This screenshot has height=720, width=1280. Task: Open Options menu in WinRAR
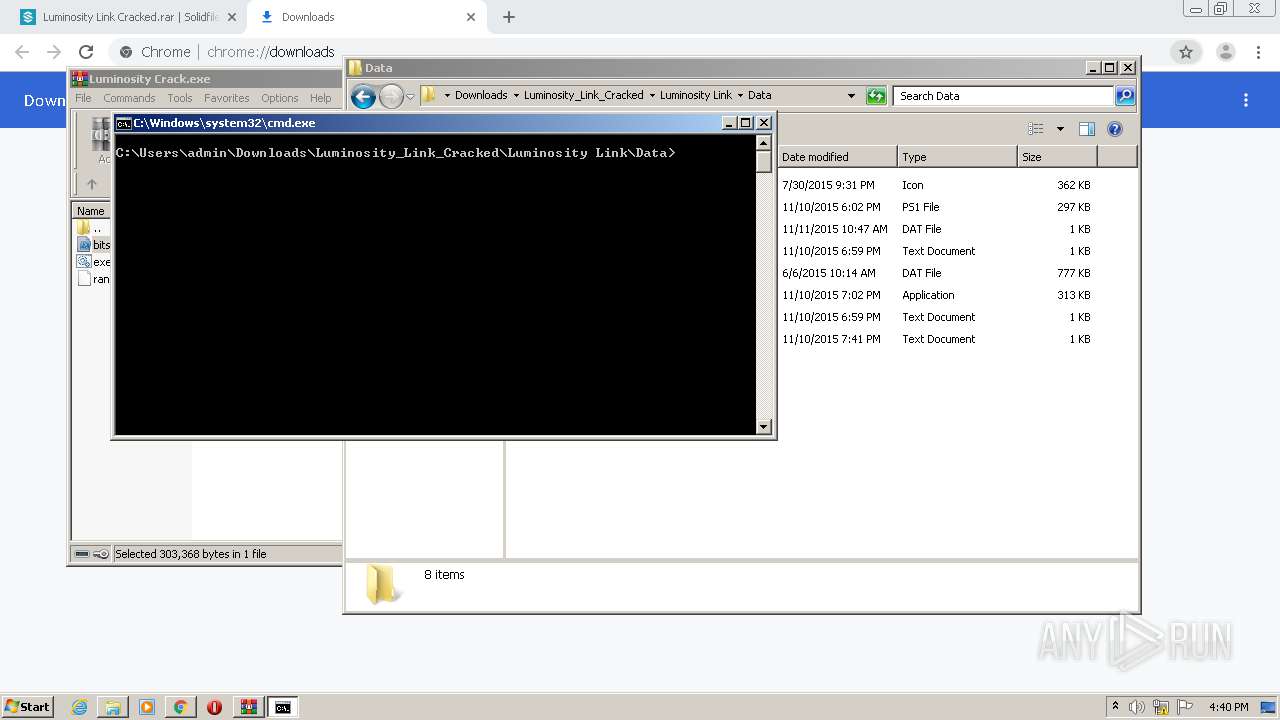(280, 98)
